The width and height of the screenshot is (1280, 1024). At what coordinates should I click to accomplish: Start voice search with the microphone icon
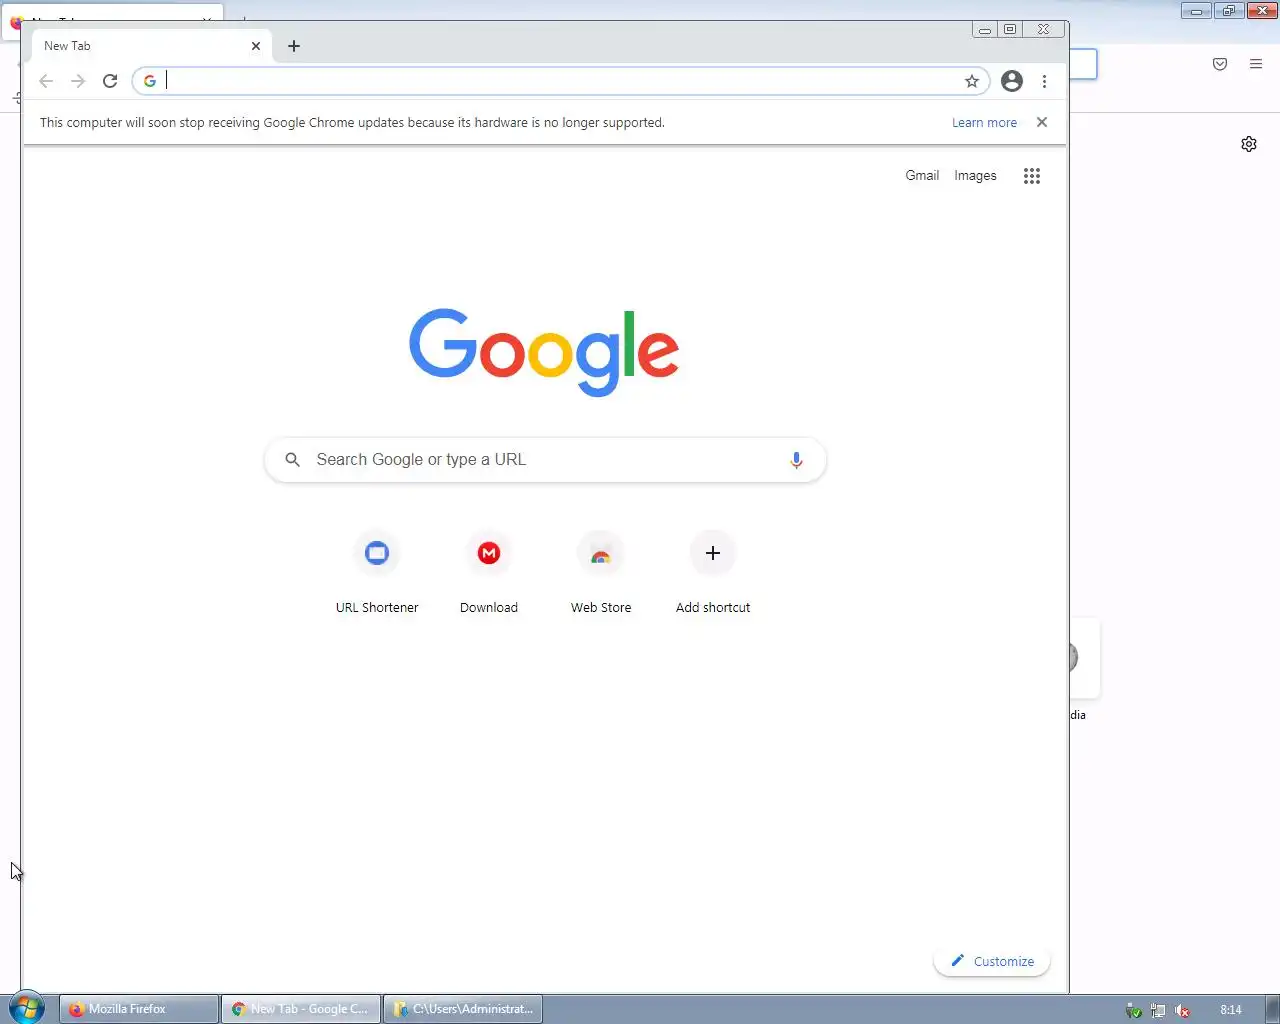coord(796,460)
